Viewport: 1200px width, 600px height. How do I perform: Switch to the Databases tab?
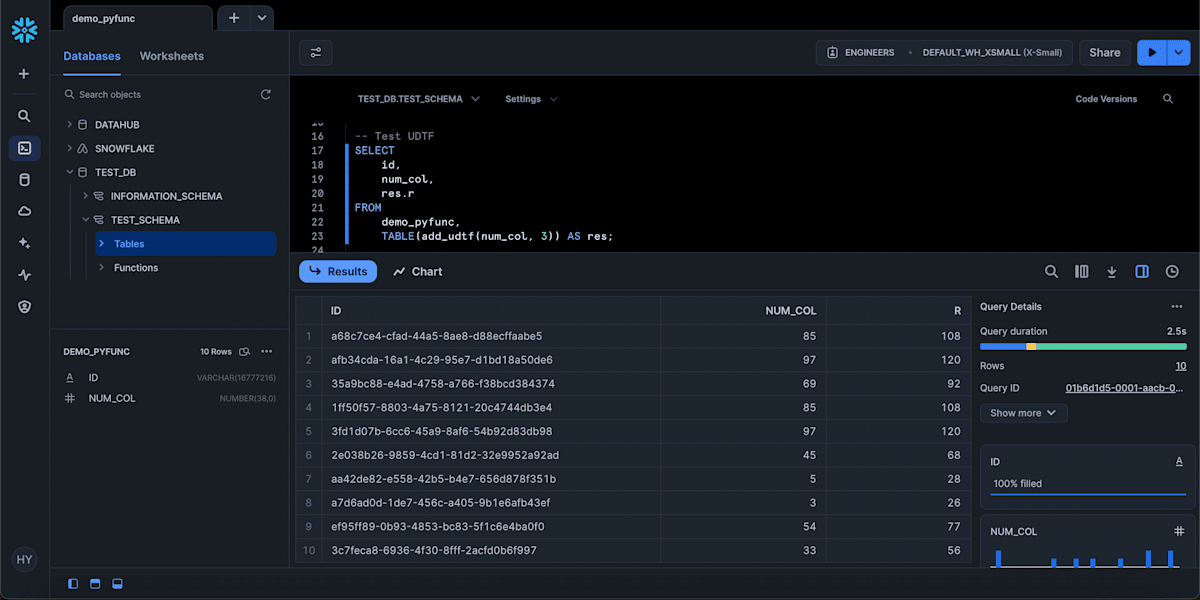(x=92, y=56)
